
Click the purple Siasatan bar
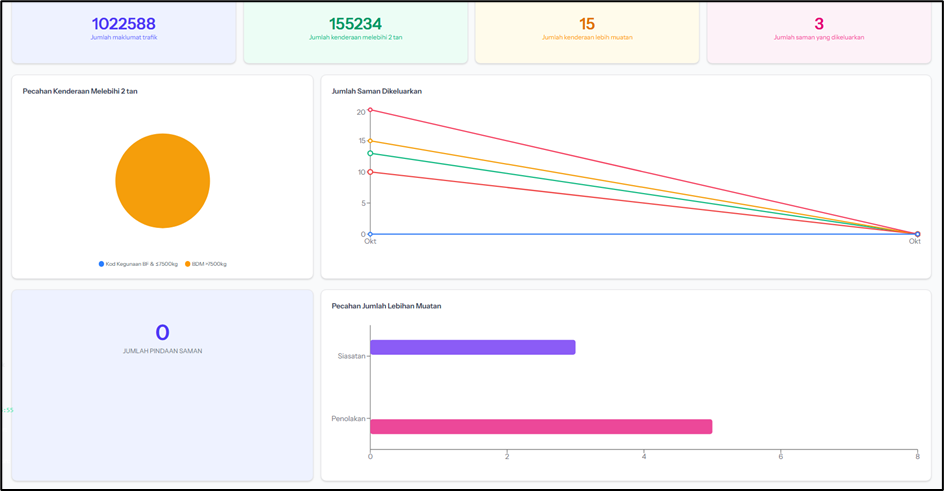pos(472,347)
